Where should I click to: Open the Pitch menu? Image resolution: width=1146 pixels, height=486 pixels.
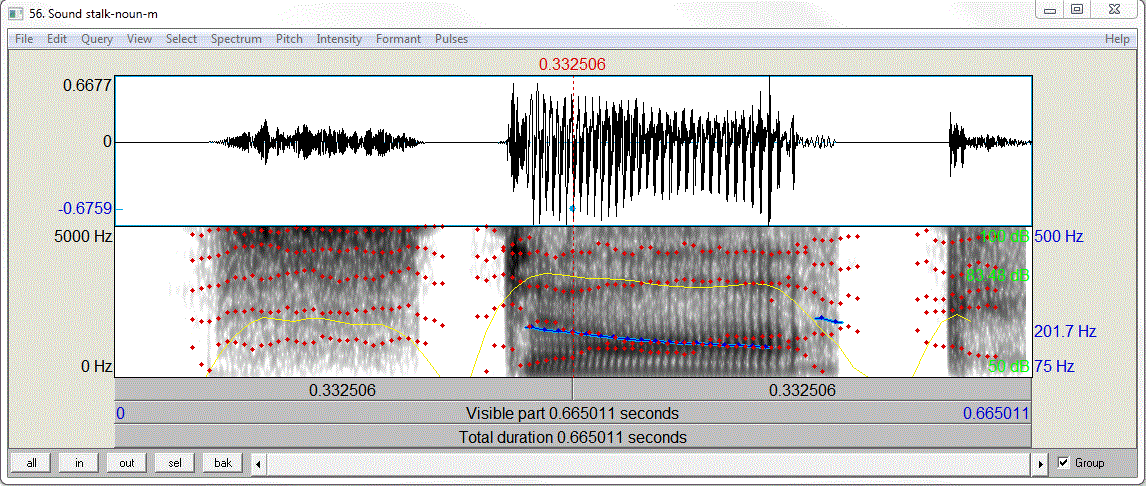click(289, 39)
